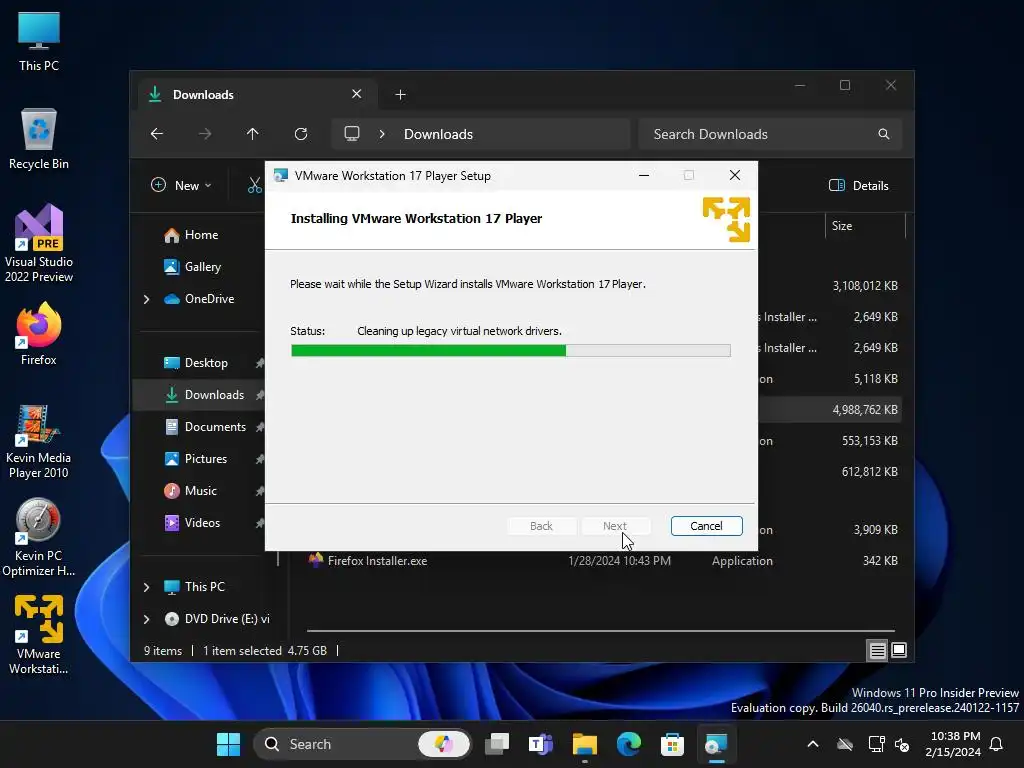Close the Downloads tab

click(x=357, y=94)
